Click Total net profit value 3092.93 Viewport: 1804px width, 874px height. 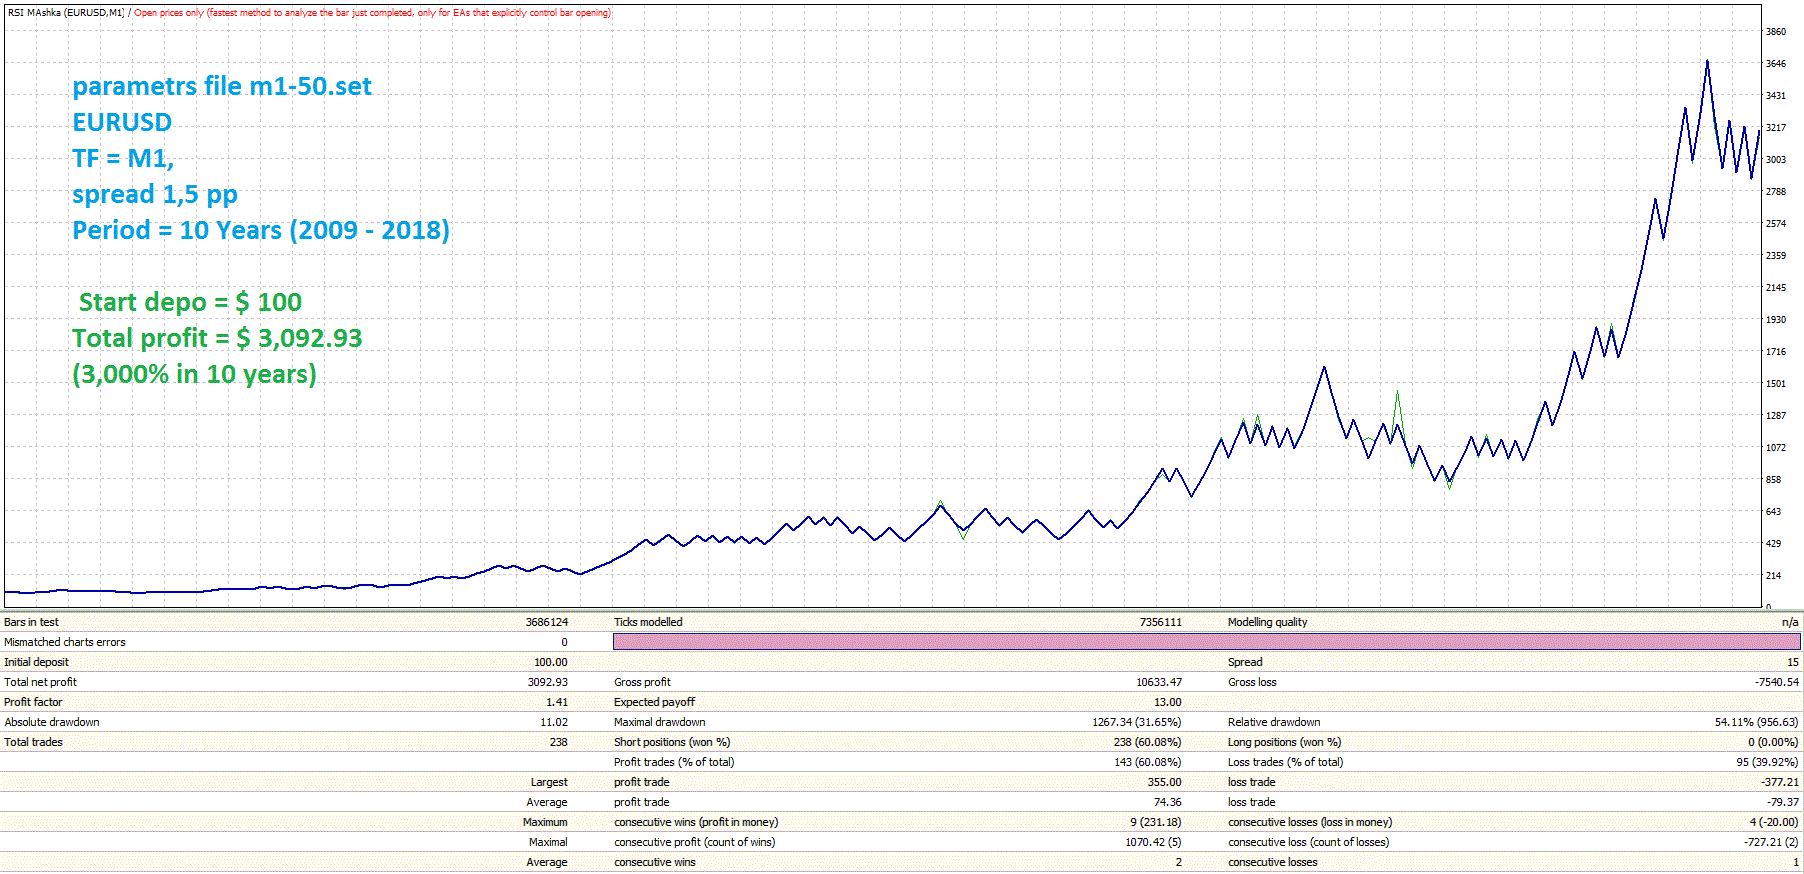click(x=547, y=682)
